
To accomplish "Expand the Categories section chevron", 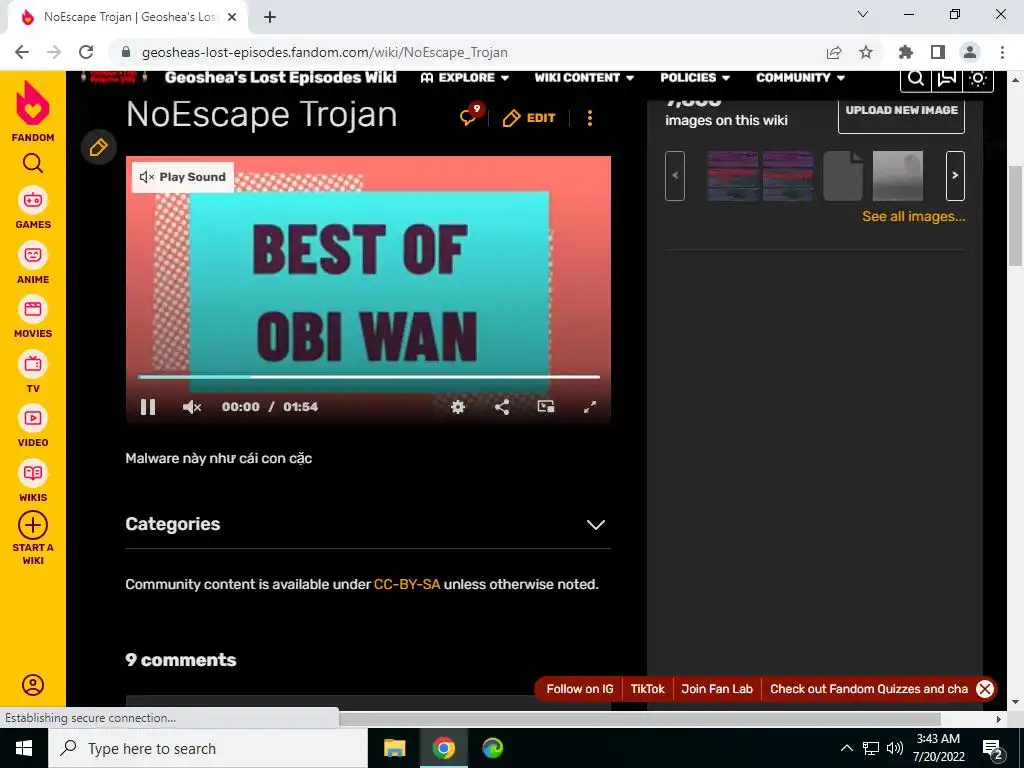I will [x=596, y=524].
